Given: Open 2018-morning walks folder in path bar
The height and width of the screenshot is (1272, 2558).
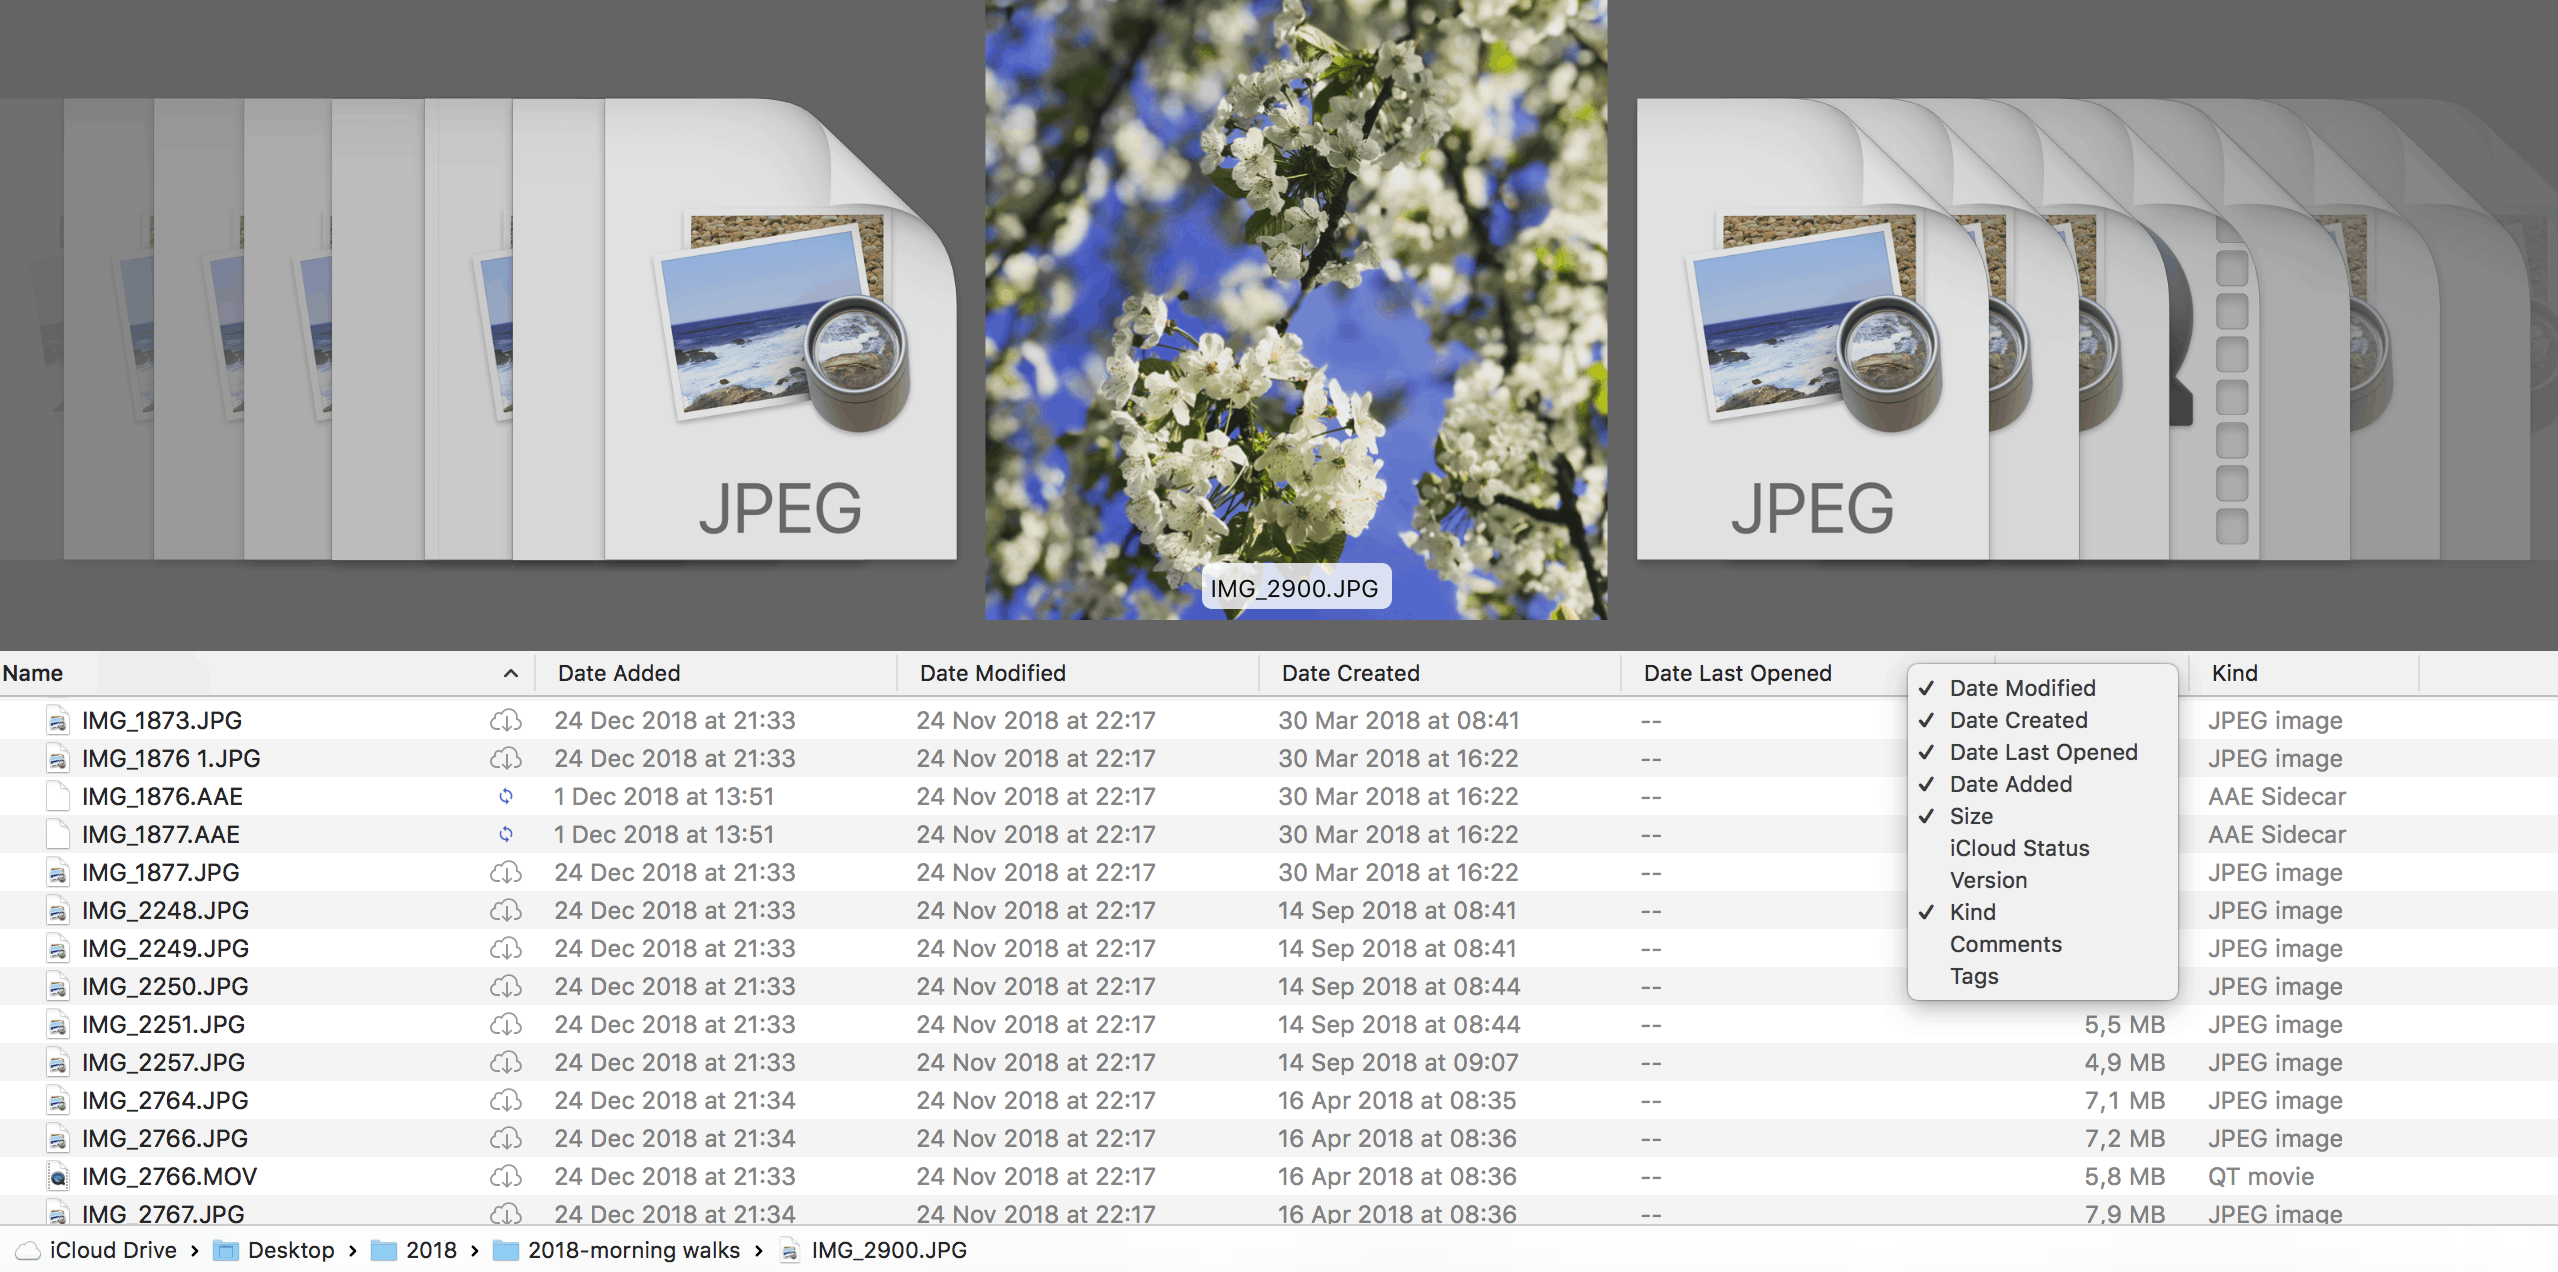Looking at the screenshot, I should [x=632, y=1250].
